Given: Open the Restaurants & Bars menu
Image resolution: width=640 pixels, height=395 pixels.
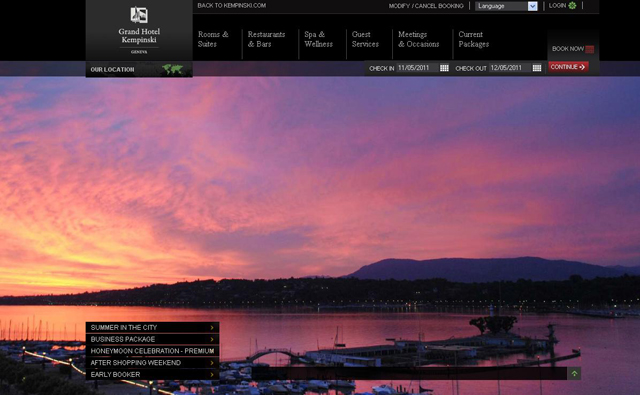Looking at the screenshot, I should pos(266,39).
